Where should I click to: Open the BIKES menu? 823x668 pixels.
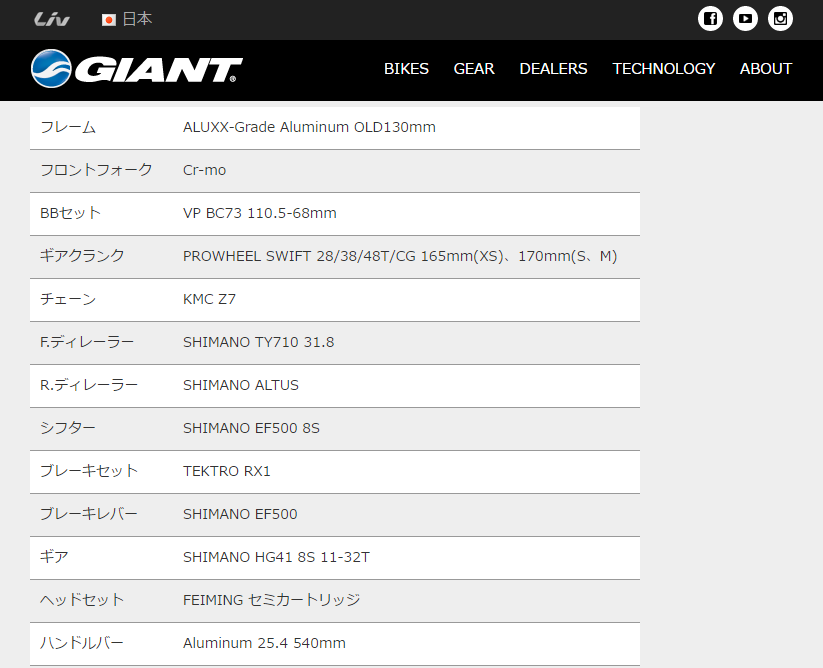pyautogui.click(x=406, y=69)
